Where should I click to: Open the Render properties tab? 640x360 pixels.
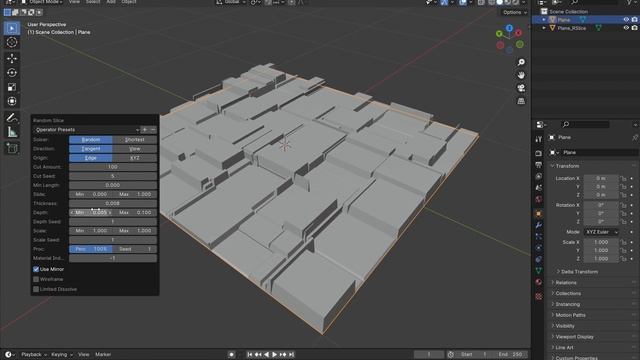point(538,153)
